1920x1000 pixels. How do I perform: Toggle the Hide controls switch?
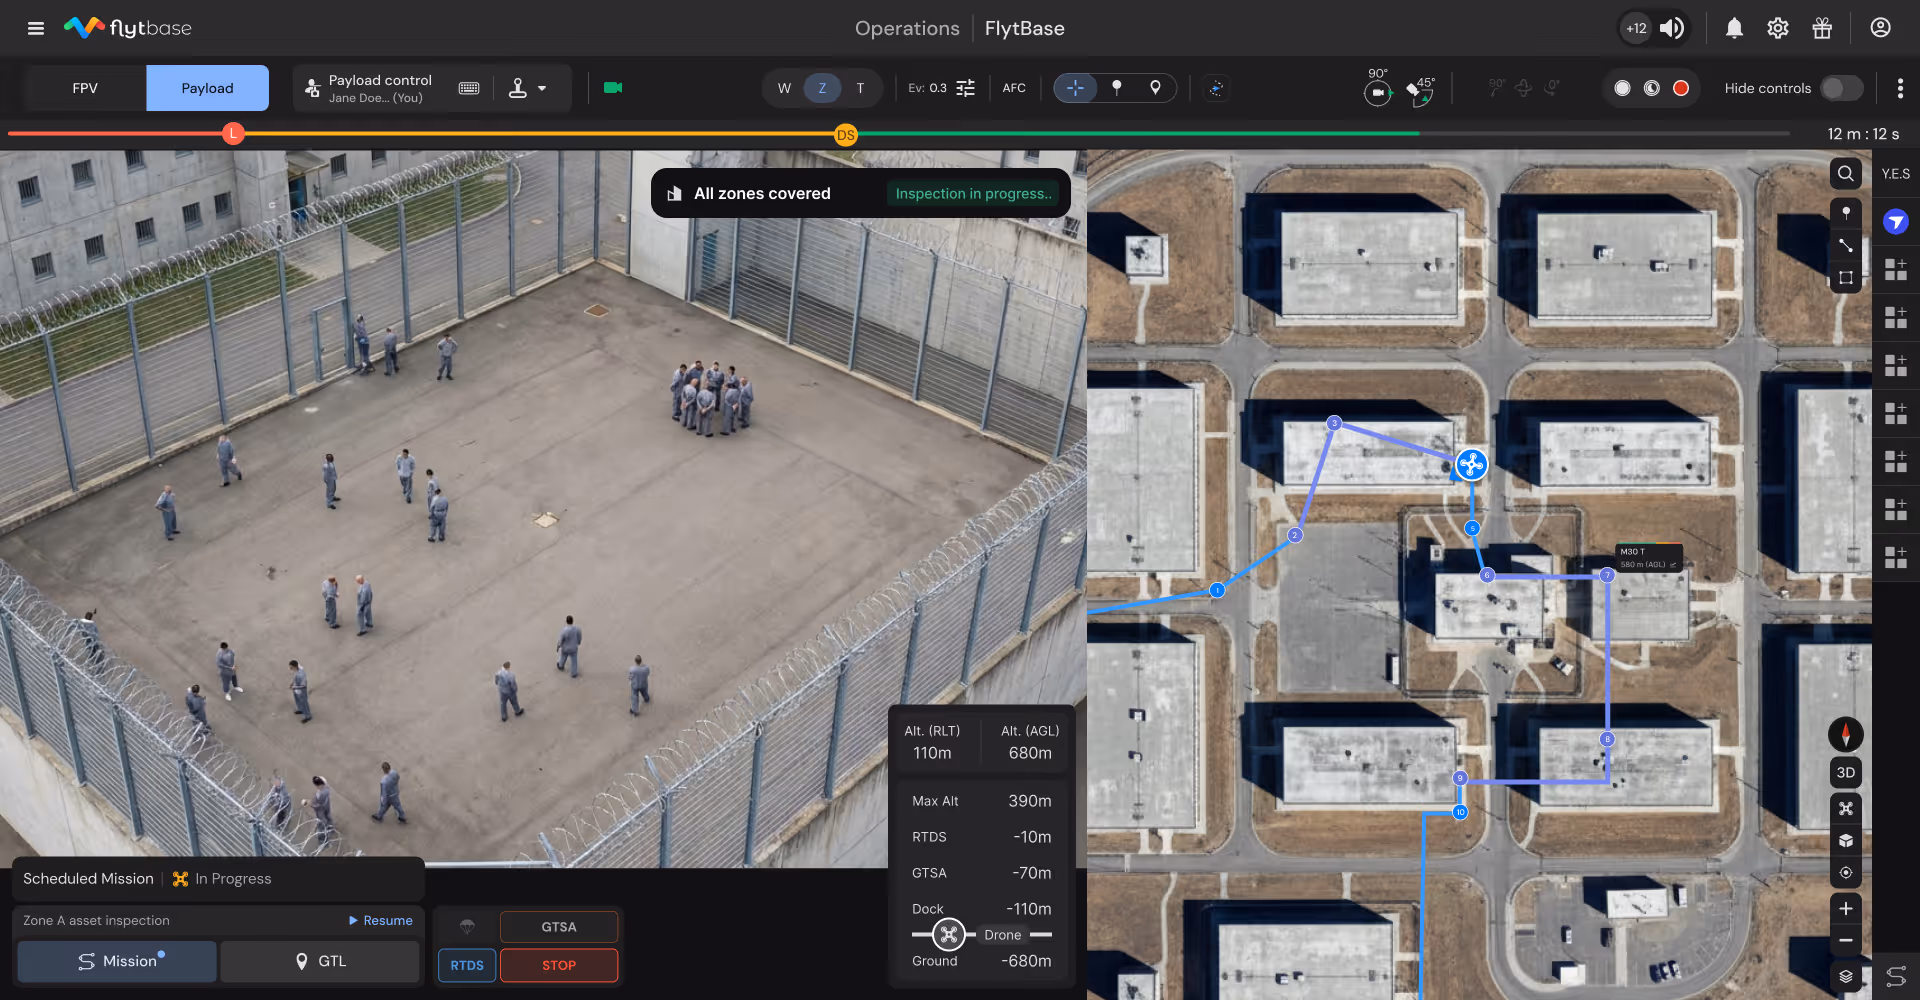click(x=1841, y=88)
